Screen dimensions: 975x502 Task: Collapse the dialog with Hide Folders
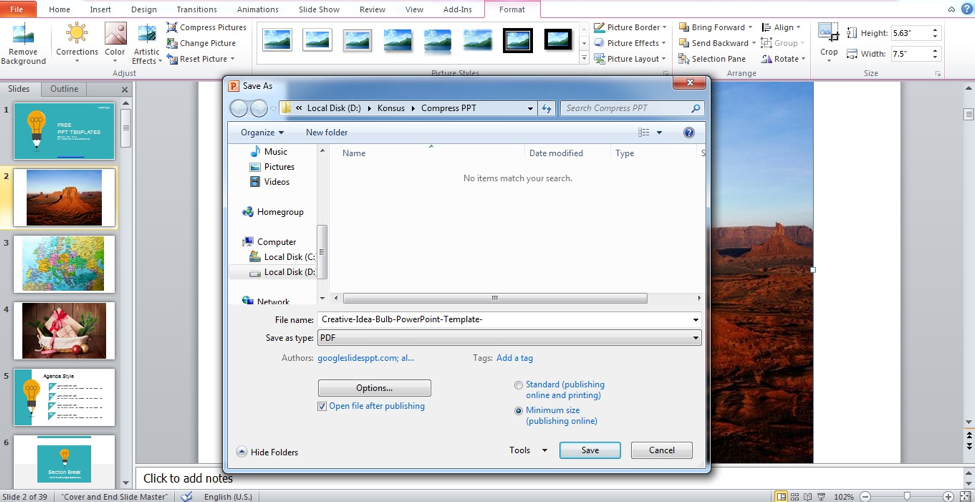267,452
